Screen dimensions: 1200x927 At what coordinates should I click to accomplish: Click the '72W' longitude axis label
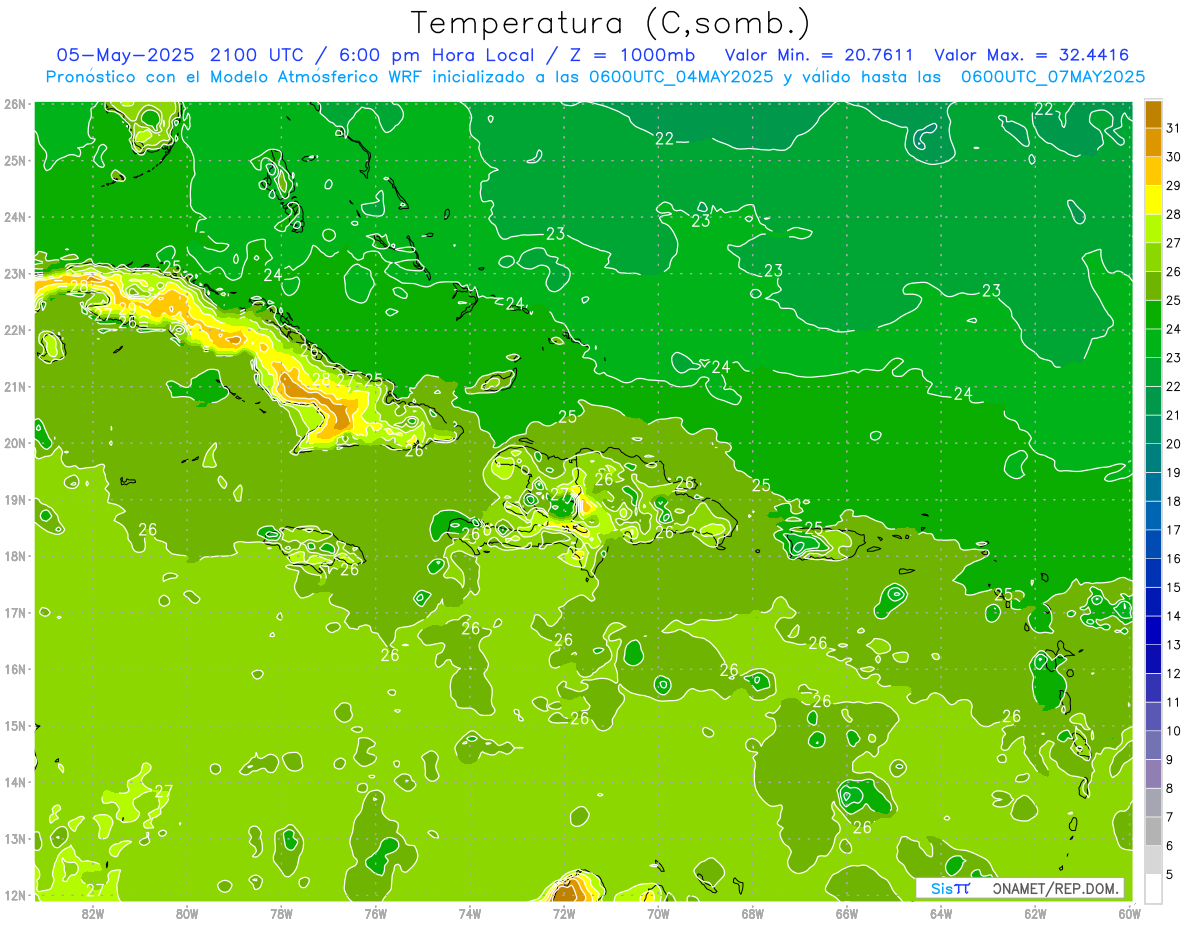click(x=564, y=913)
